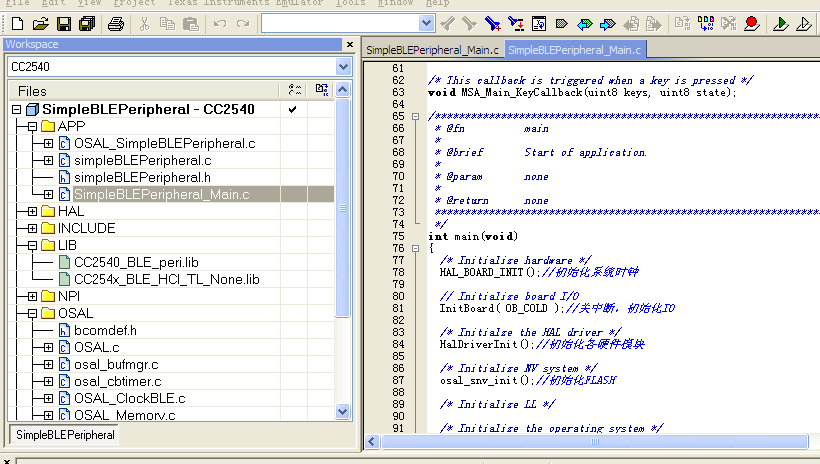Viewport: 820px width, 464px height.
Task: Open the Replace tool icon
Action: [x=516, y=24]
